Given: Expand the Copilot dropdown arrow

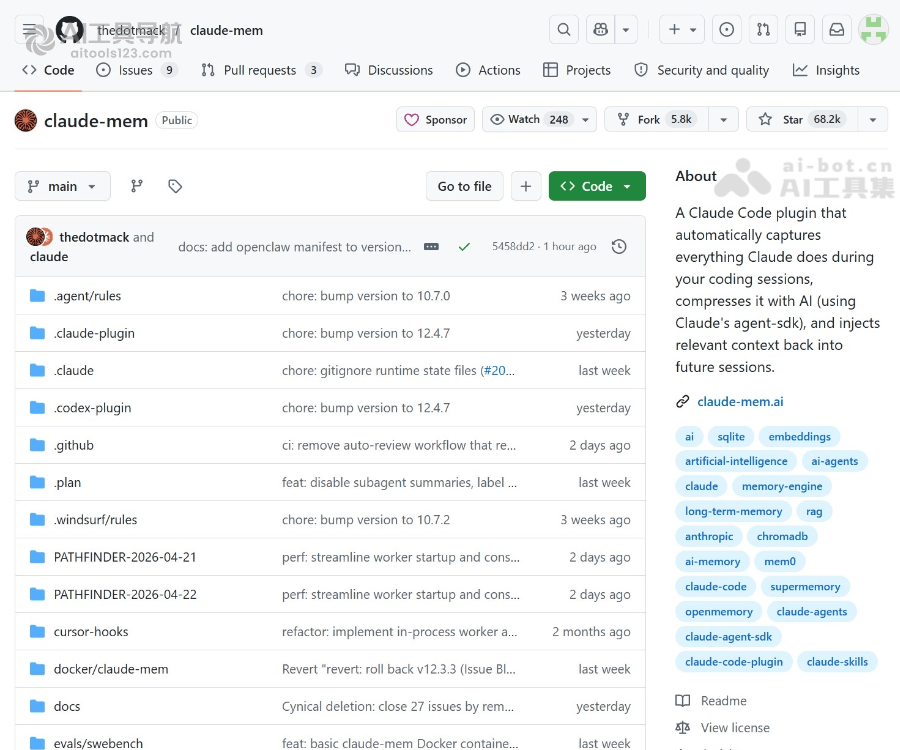Looking at the screenshot, I should [626, 29].
